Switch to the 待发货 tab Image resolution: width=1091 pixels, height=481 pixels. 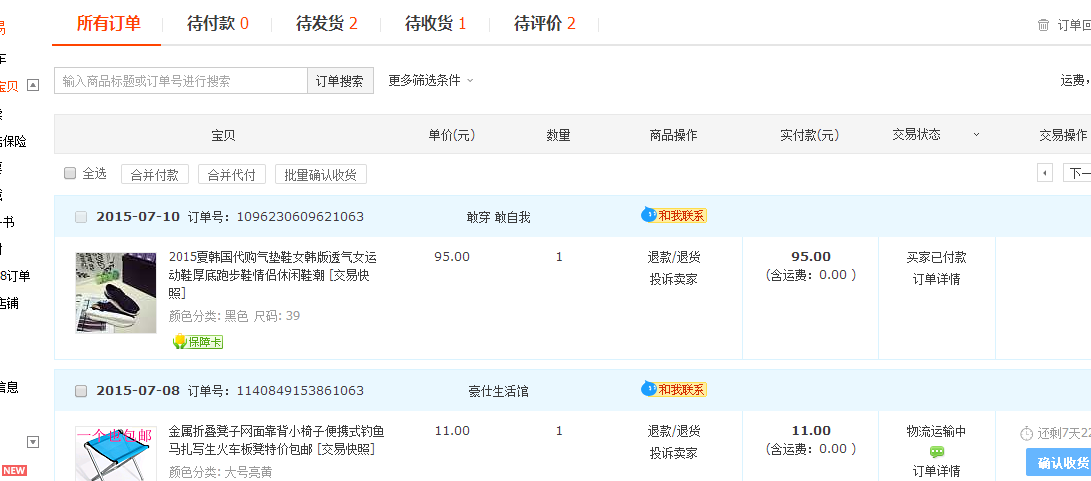pos(326,23)
